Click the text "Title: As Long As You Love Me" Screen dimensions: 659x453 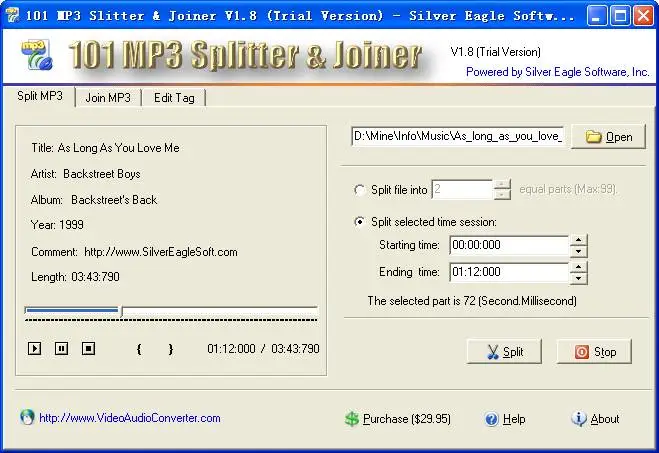coord(105,148)
